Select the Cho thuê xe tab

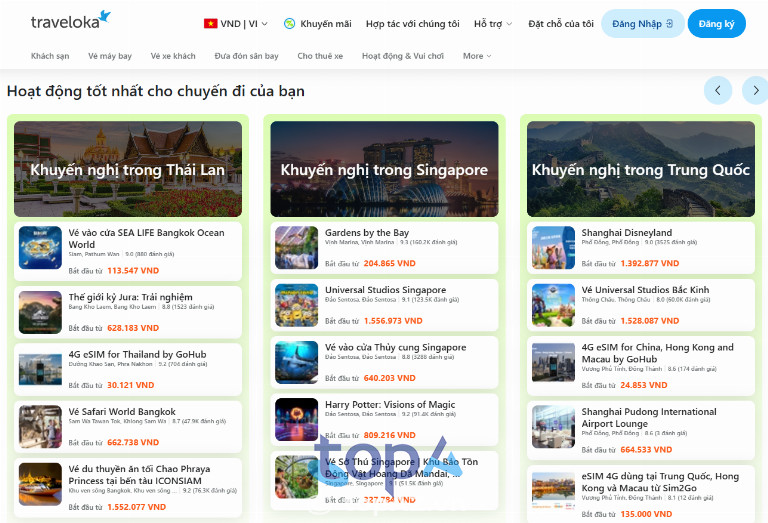[320, 56]
